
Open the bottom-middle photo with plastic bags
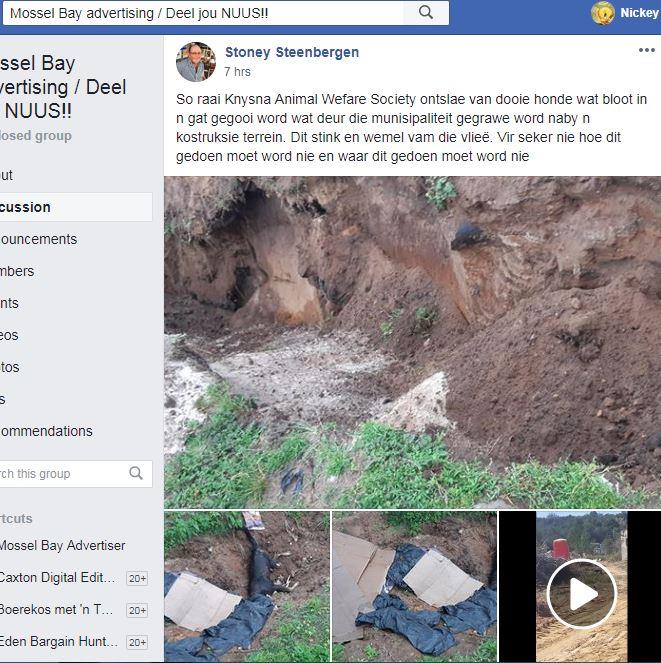click(x=414, y=587)
